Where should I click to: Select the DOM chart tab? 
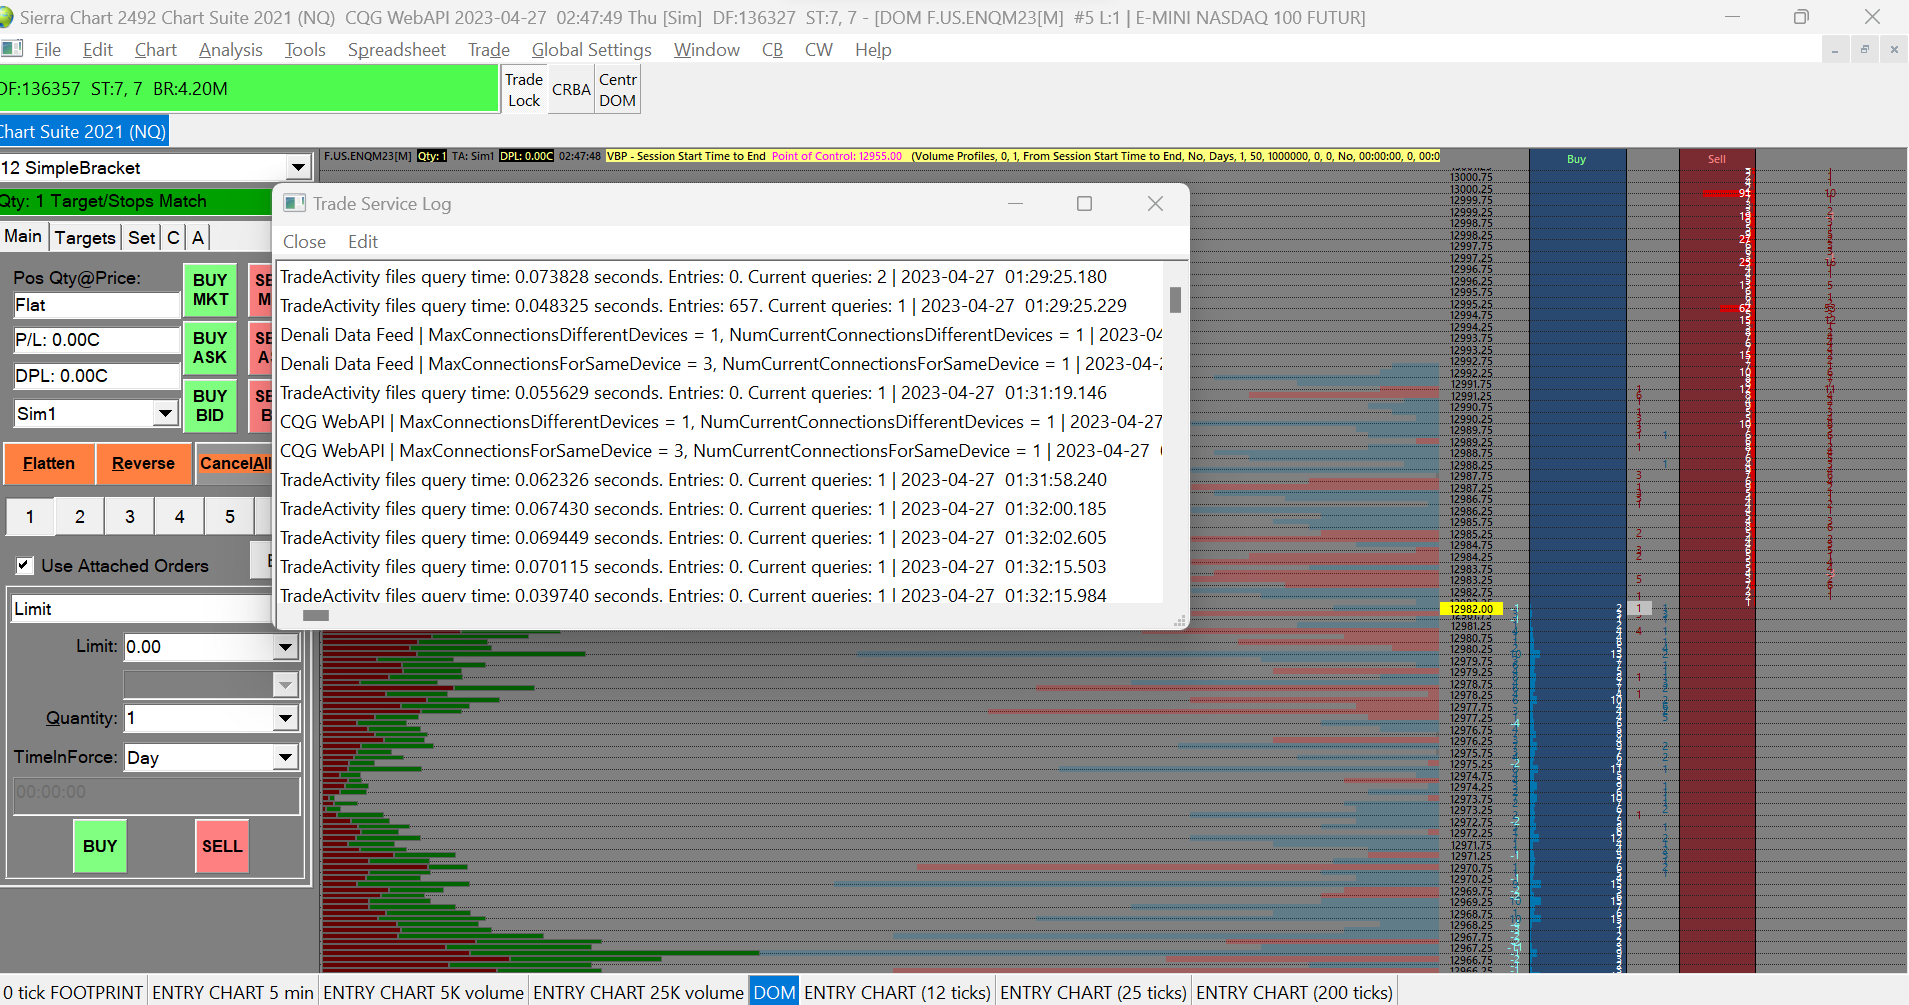(x=774, y=992)
